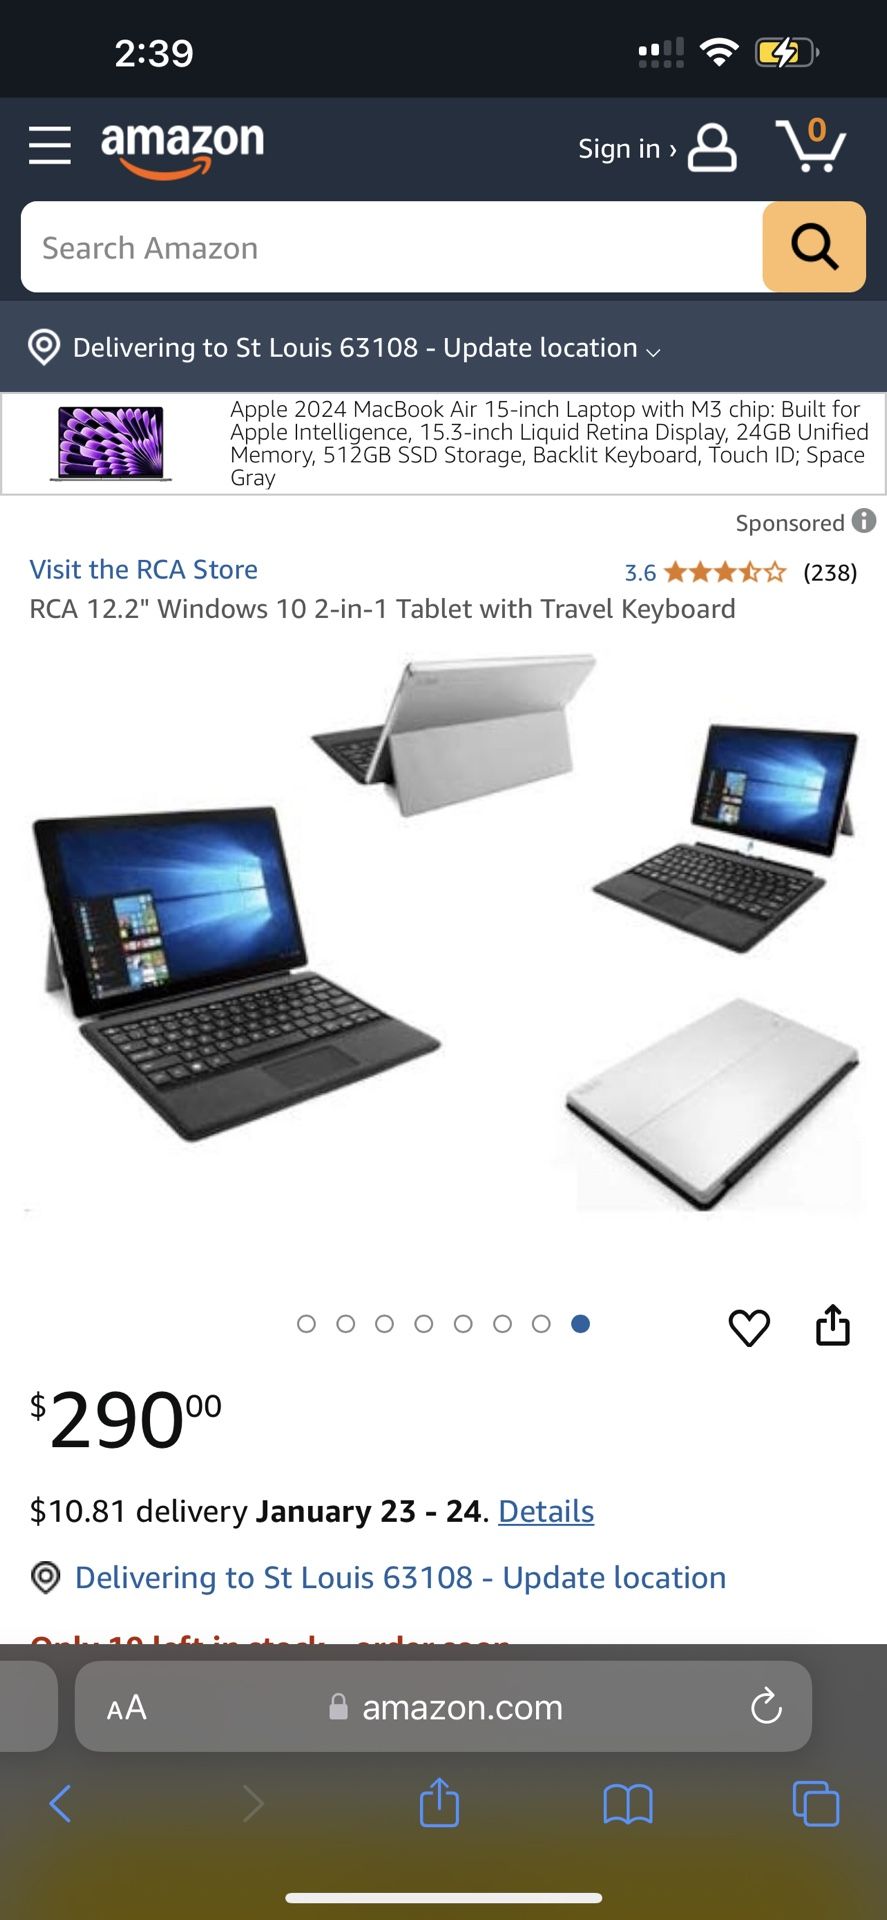
Task: Share product using share icon beside heart
Action: 833,1325
